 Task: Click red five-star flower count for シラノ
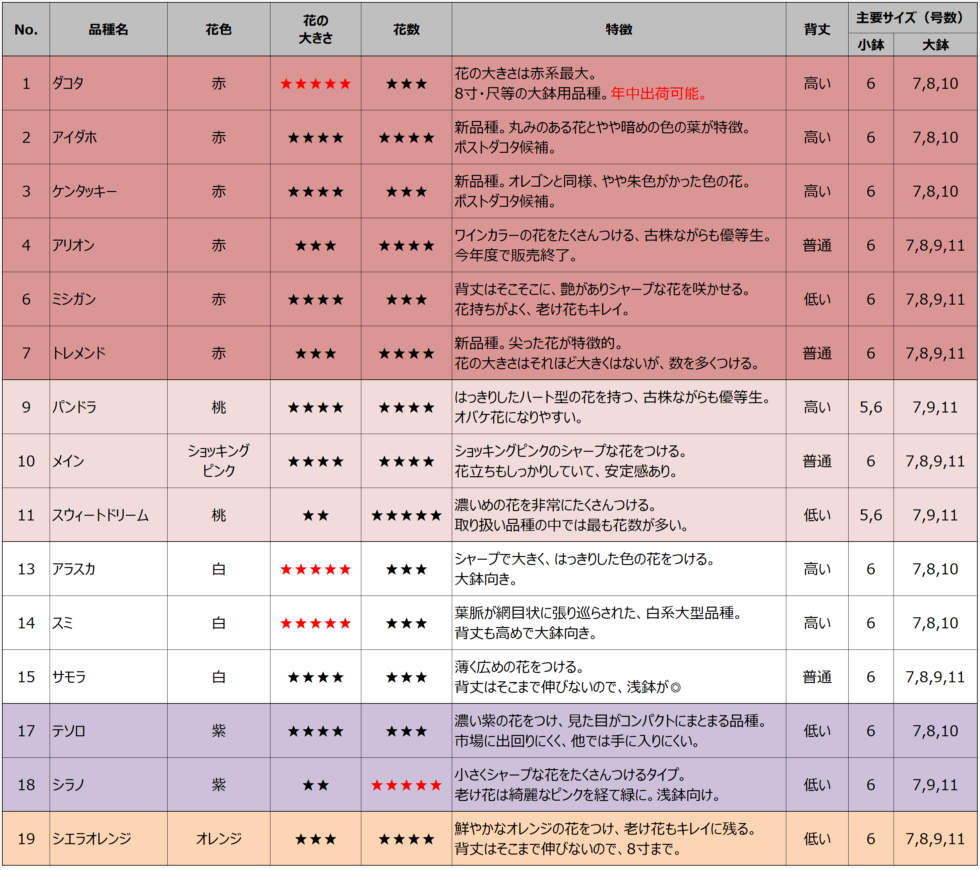[x=406, y=785]
